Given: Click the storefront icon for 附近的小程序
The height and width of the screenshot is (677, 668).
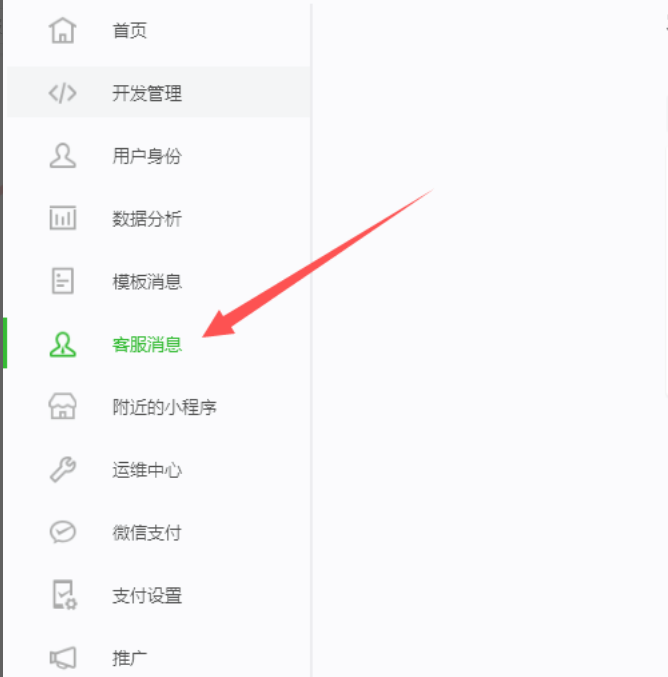Looking at the screenshot, I should (x=63, y=406).
